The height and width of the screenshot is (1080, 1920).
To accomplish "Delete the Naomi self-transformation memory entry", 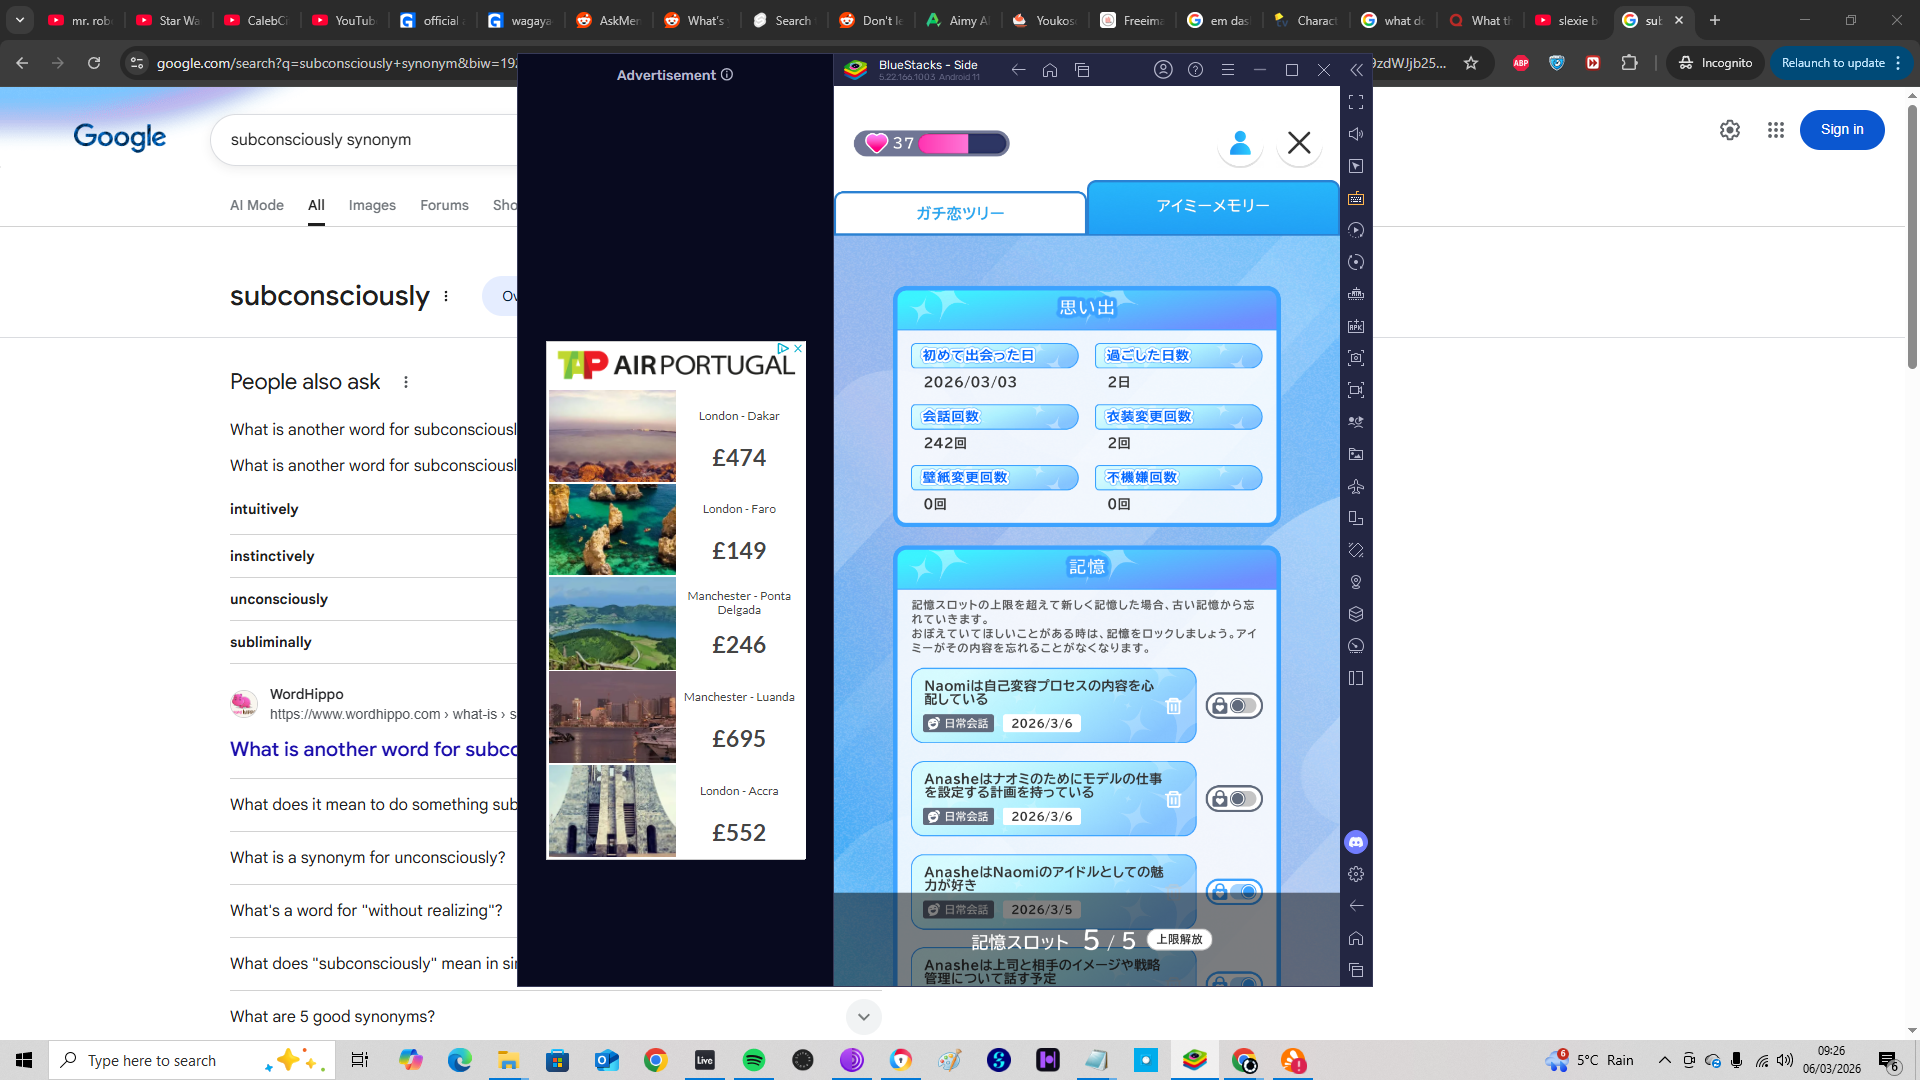I will pyautogui.click(x=1173, y=707).
